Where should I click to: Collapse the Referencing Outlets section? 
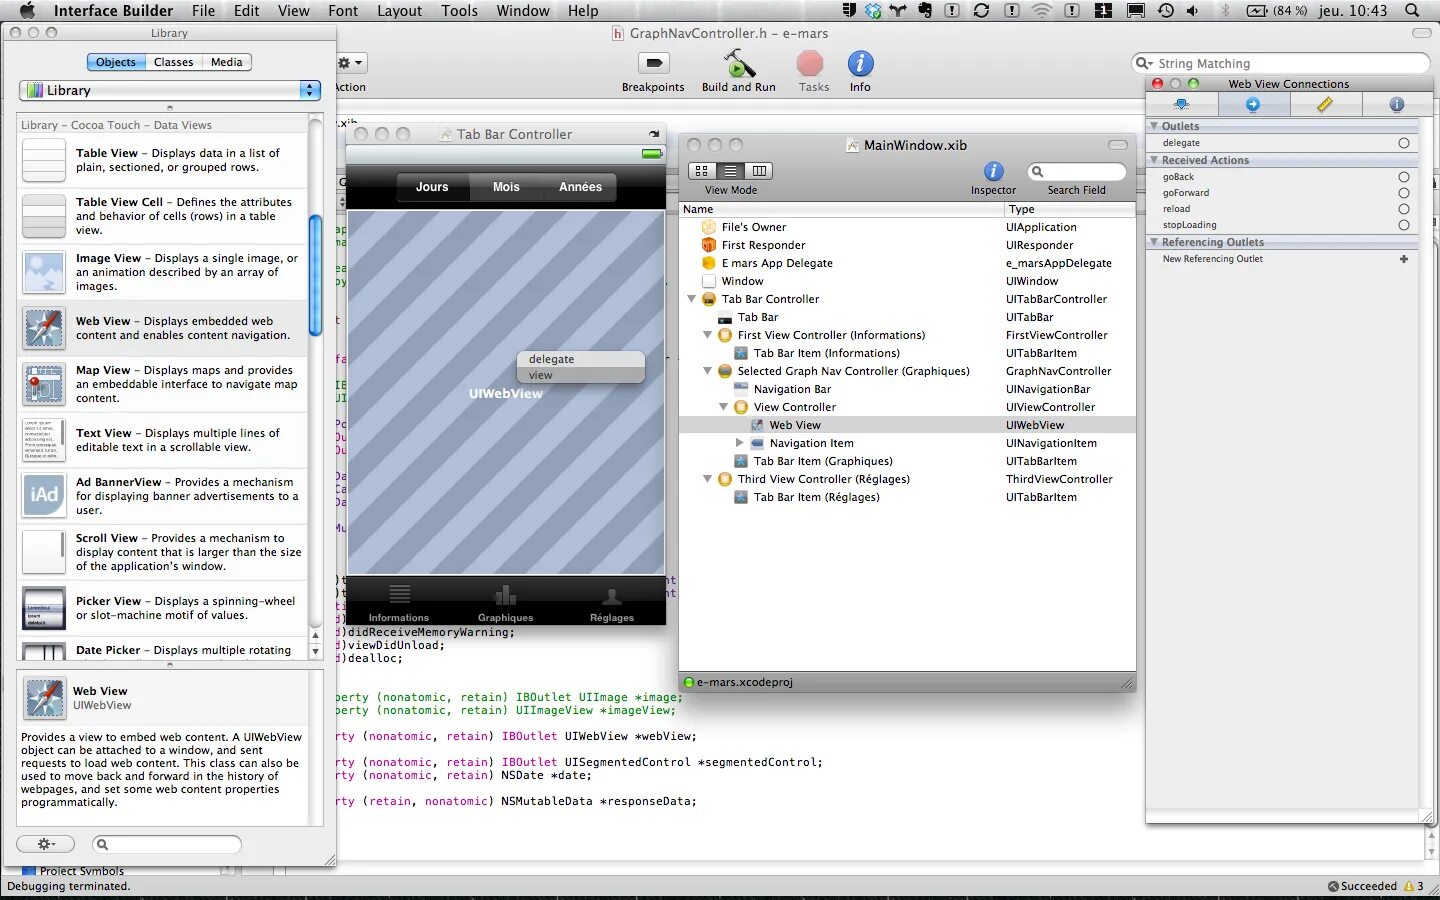1154,242
